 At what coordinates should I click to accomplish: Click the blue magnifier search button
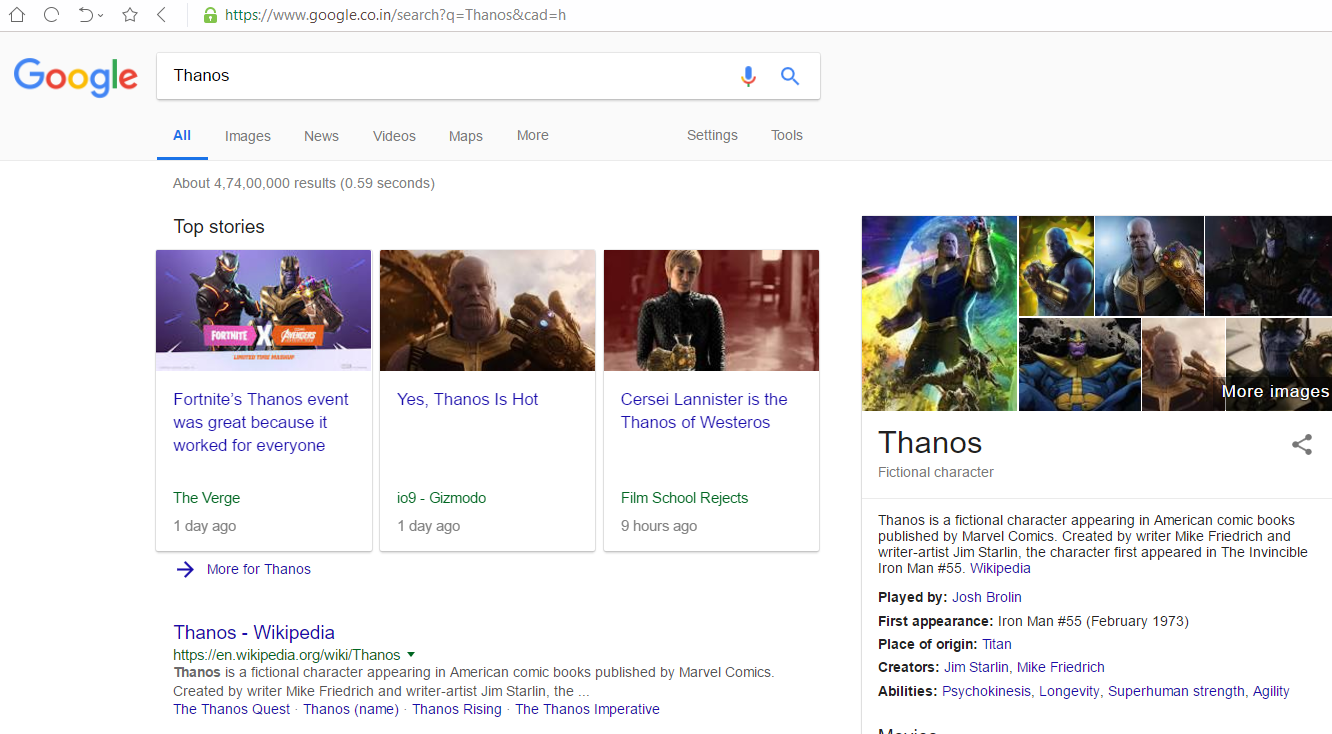pyautogui.click(x=790, y=76)
